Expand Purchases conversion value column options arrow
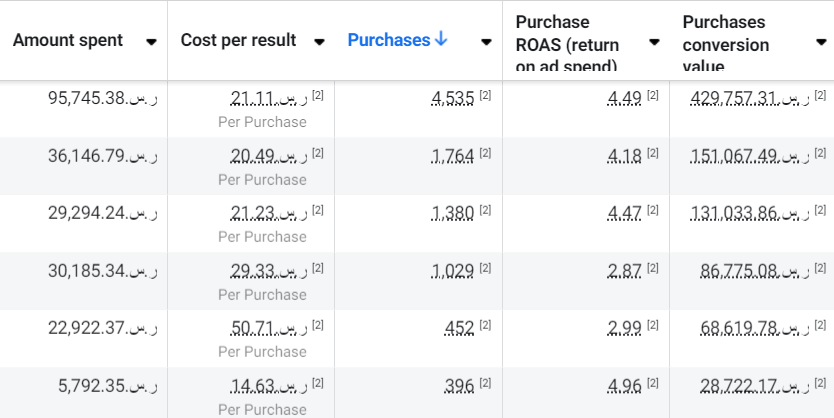834x418 pixels. point(821,42)
